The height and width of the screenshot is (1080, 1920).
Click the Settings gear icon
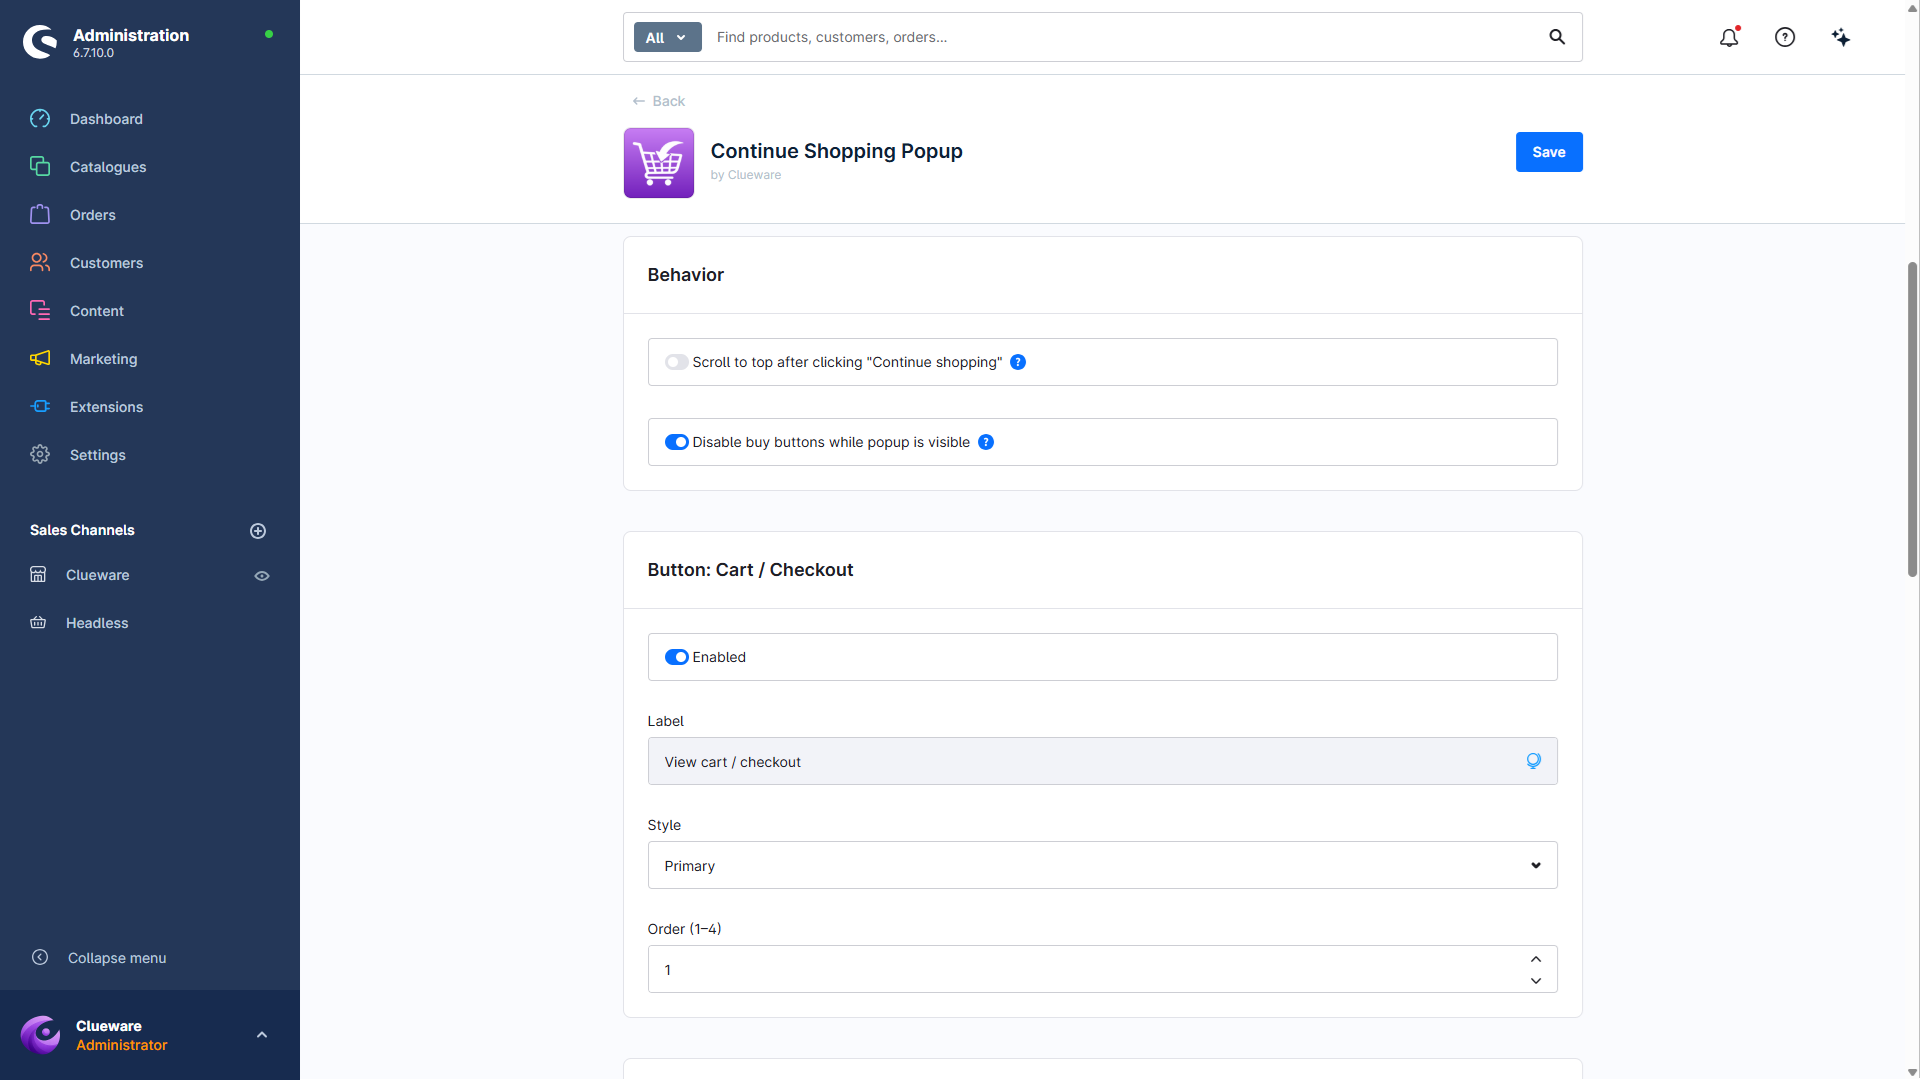tap(40, 455)
